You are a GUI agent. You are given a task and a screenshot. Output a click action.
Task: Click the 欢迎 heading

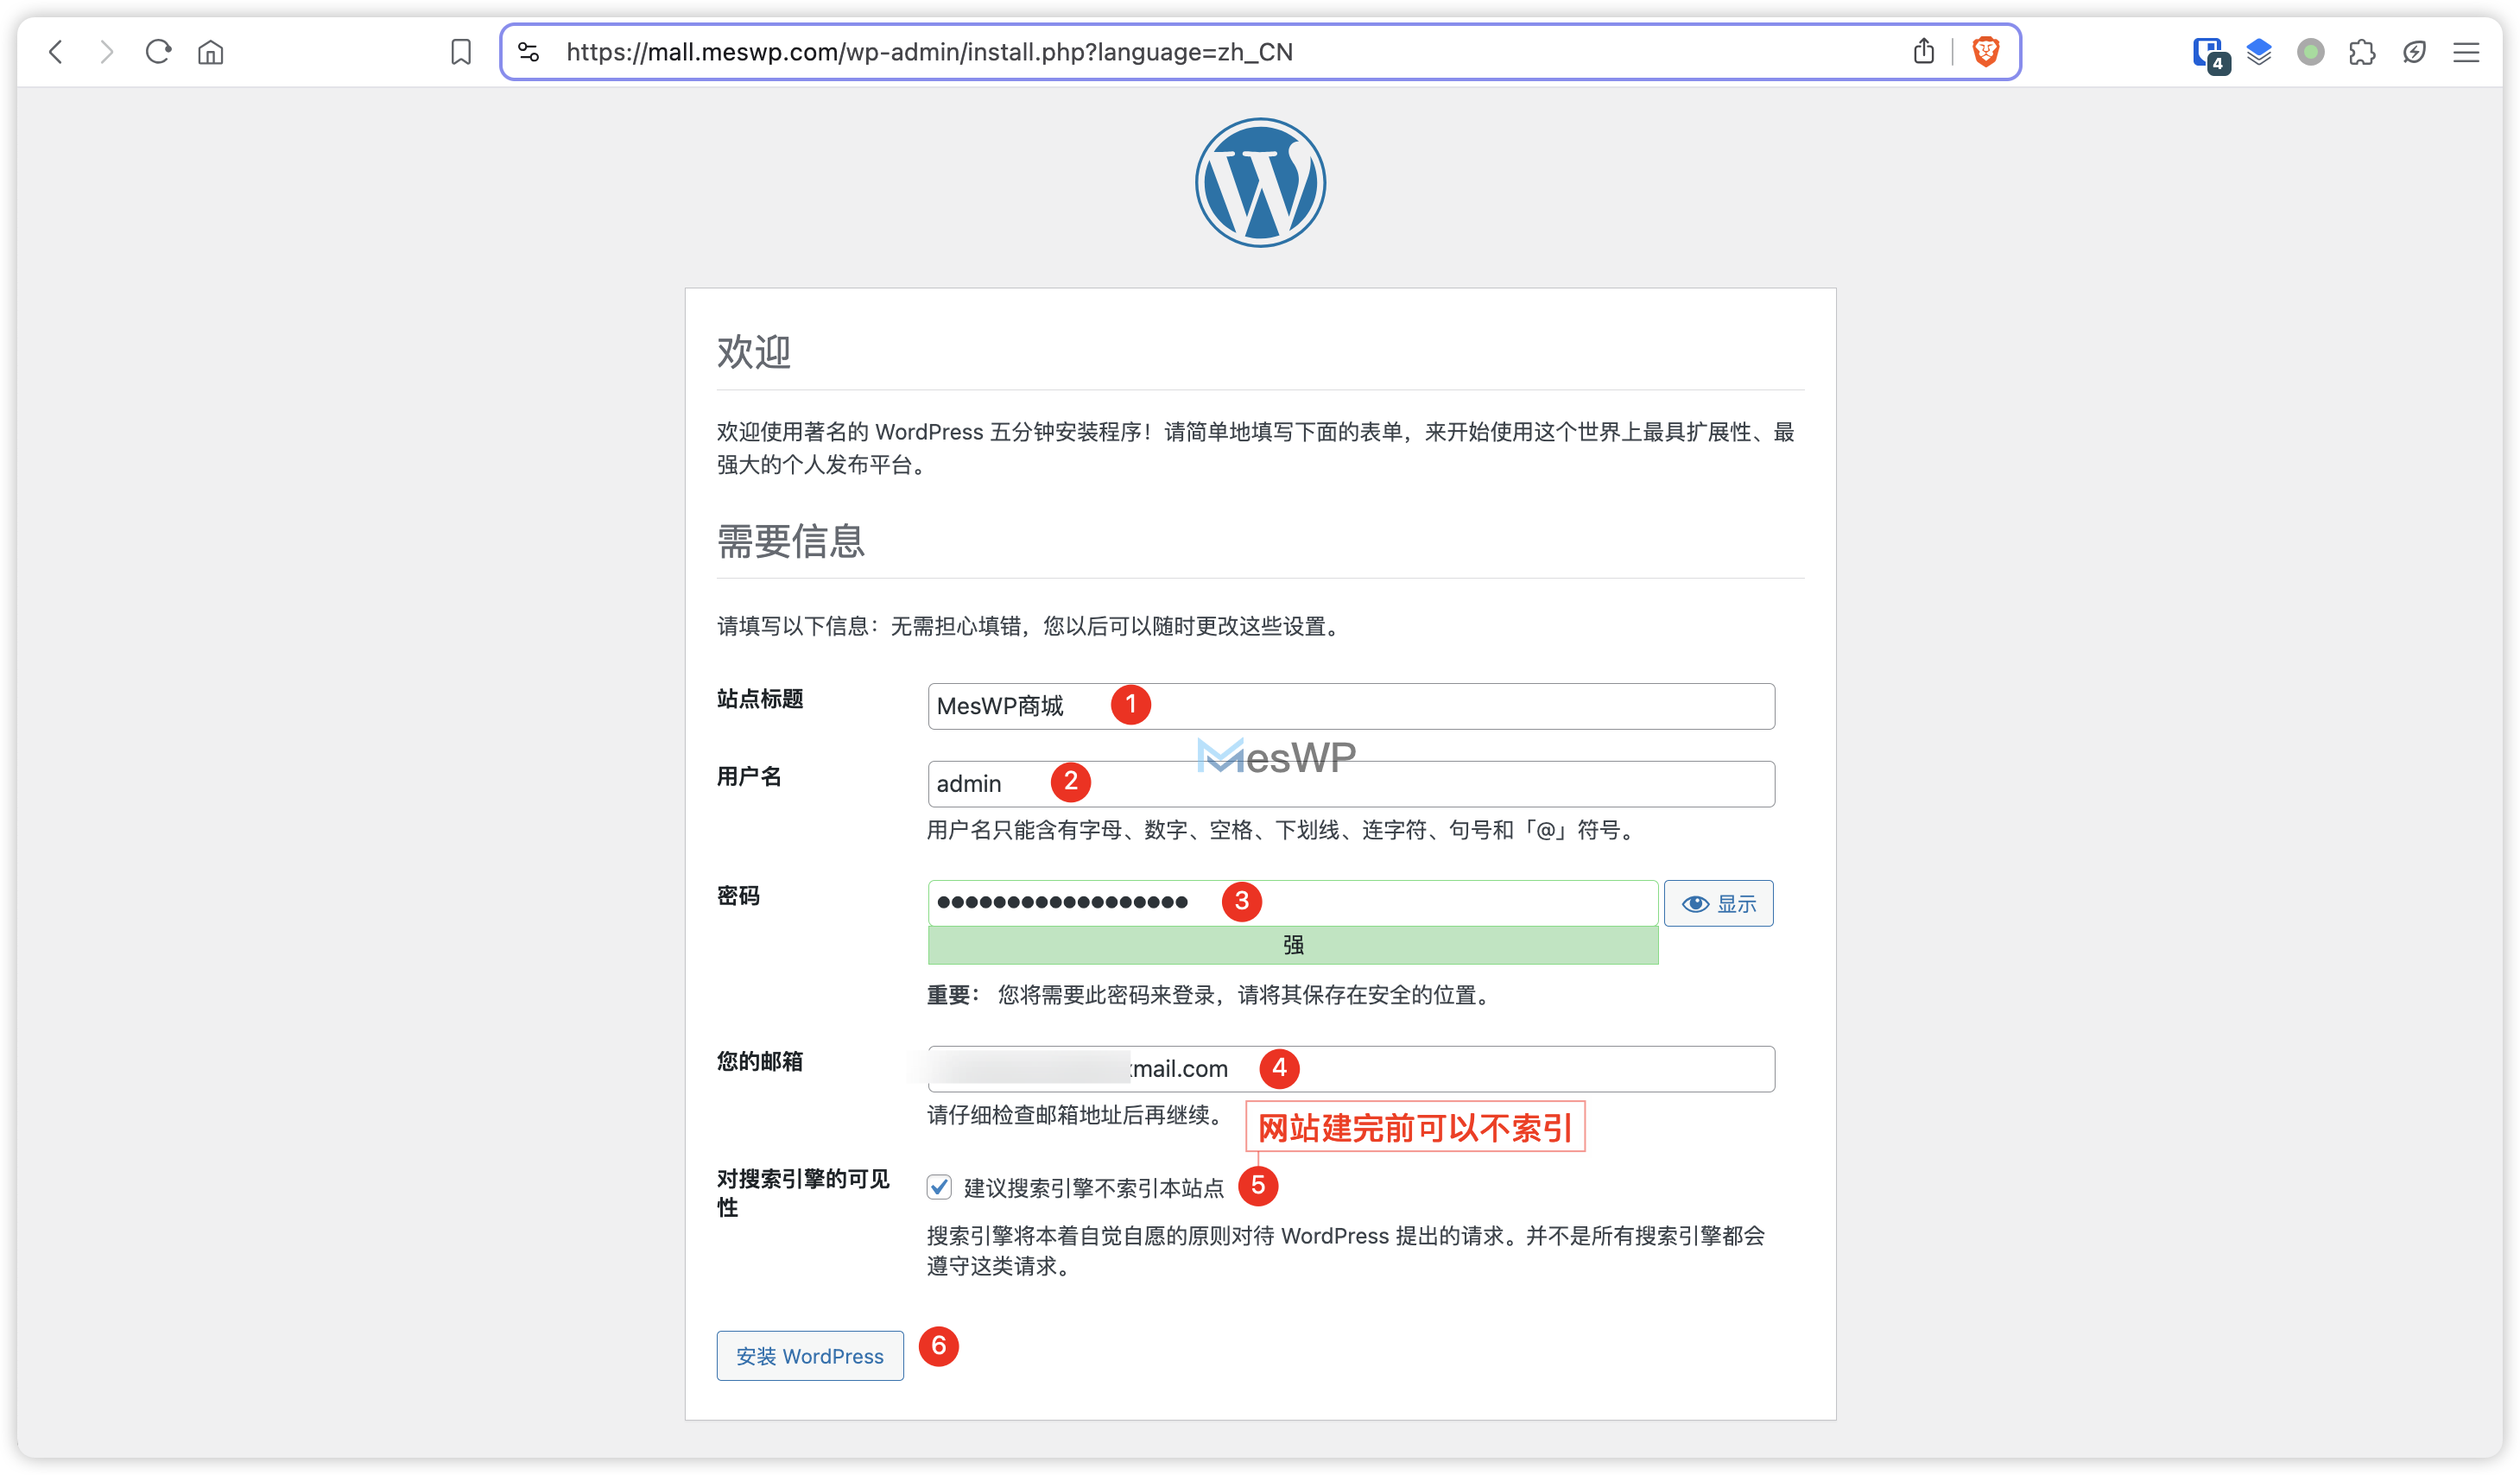[x=754, y=352]
